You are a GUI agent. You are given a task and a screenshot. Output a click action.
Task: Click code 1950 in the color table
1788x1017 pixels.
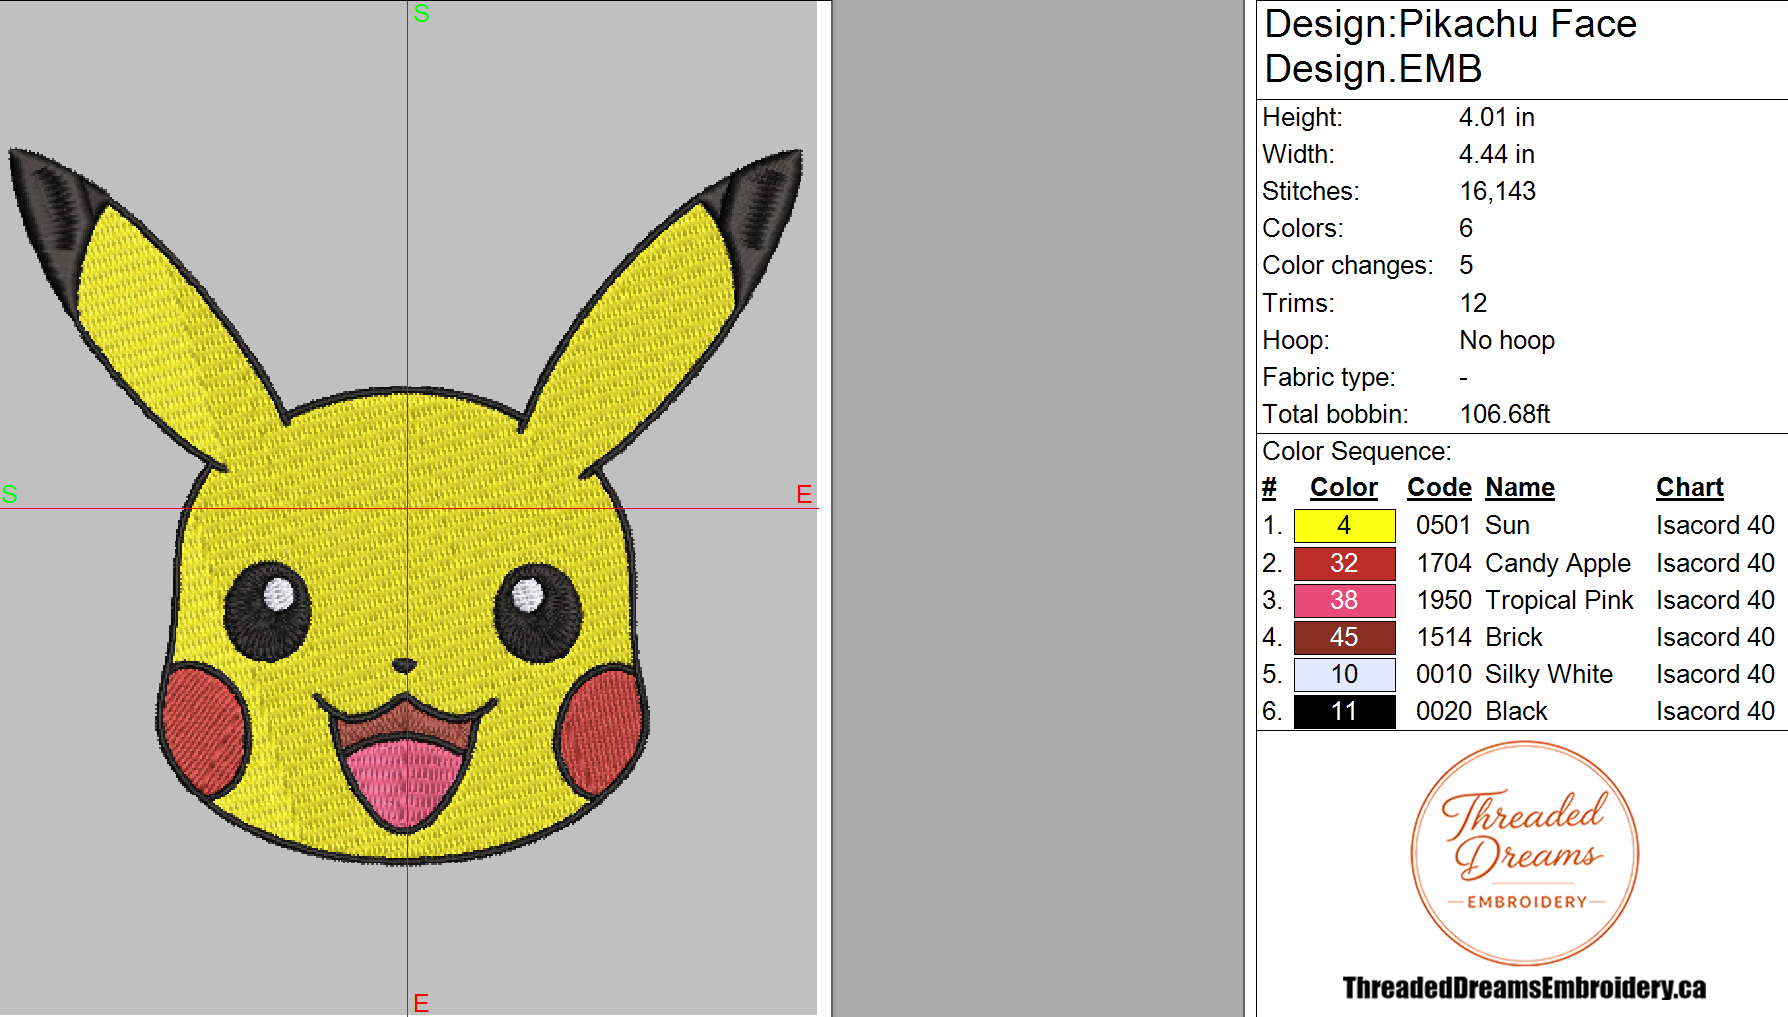coord(1443,600)
